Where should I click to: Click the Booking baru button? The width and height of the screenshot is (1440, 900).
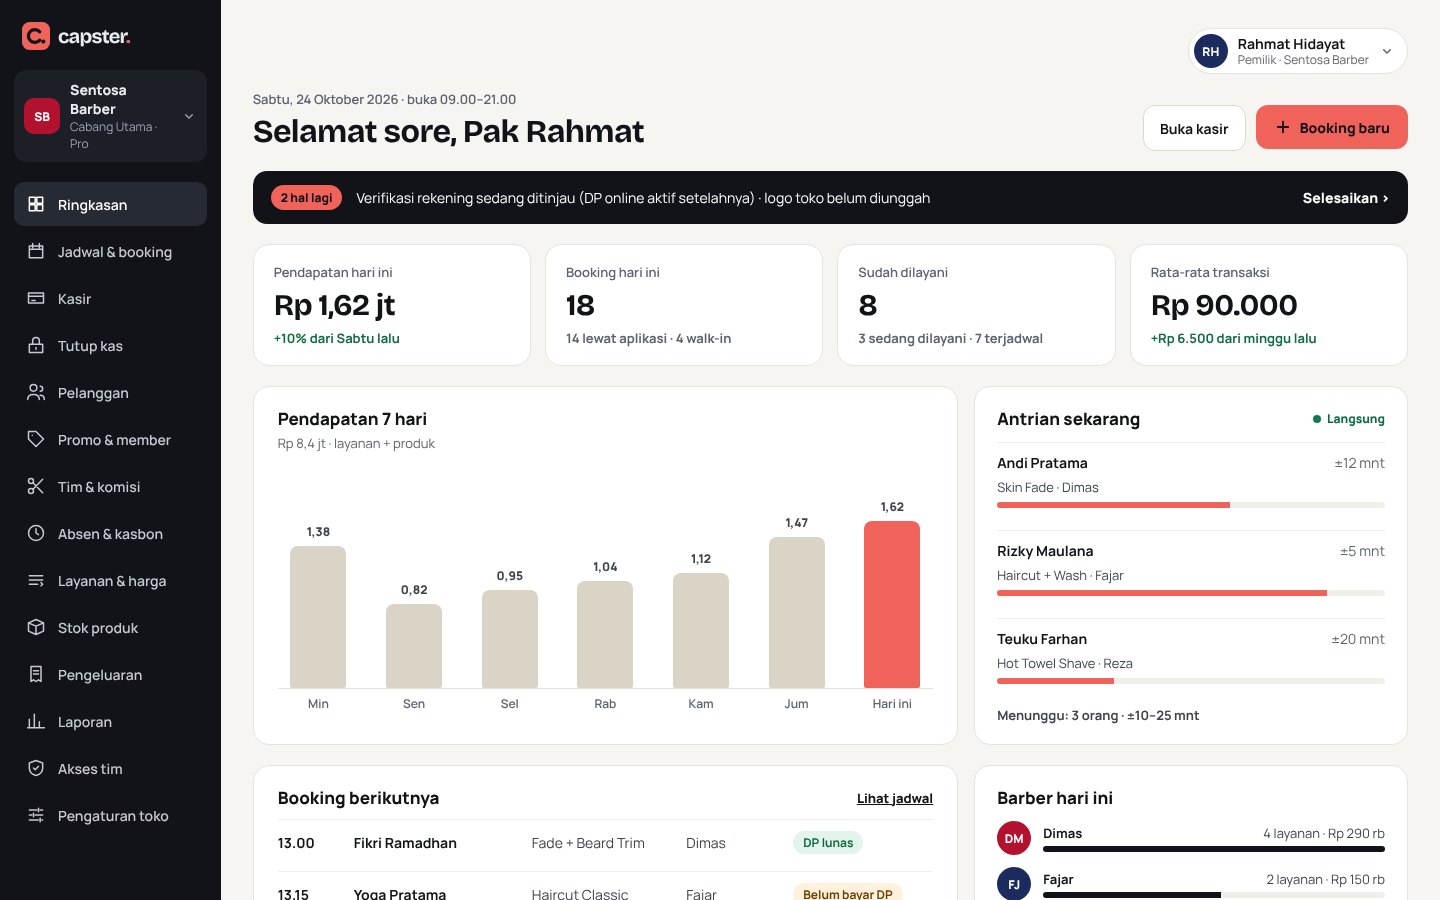pyautogui.click(x=1331, y=127)
